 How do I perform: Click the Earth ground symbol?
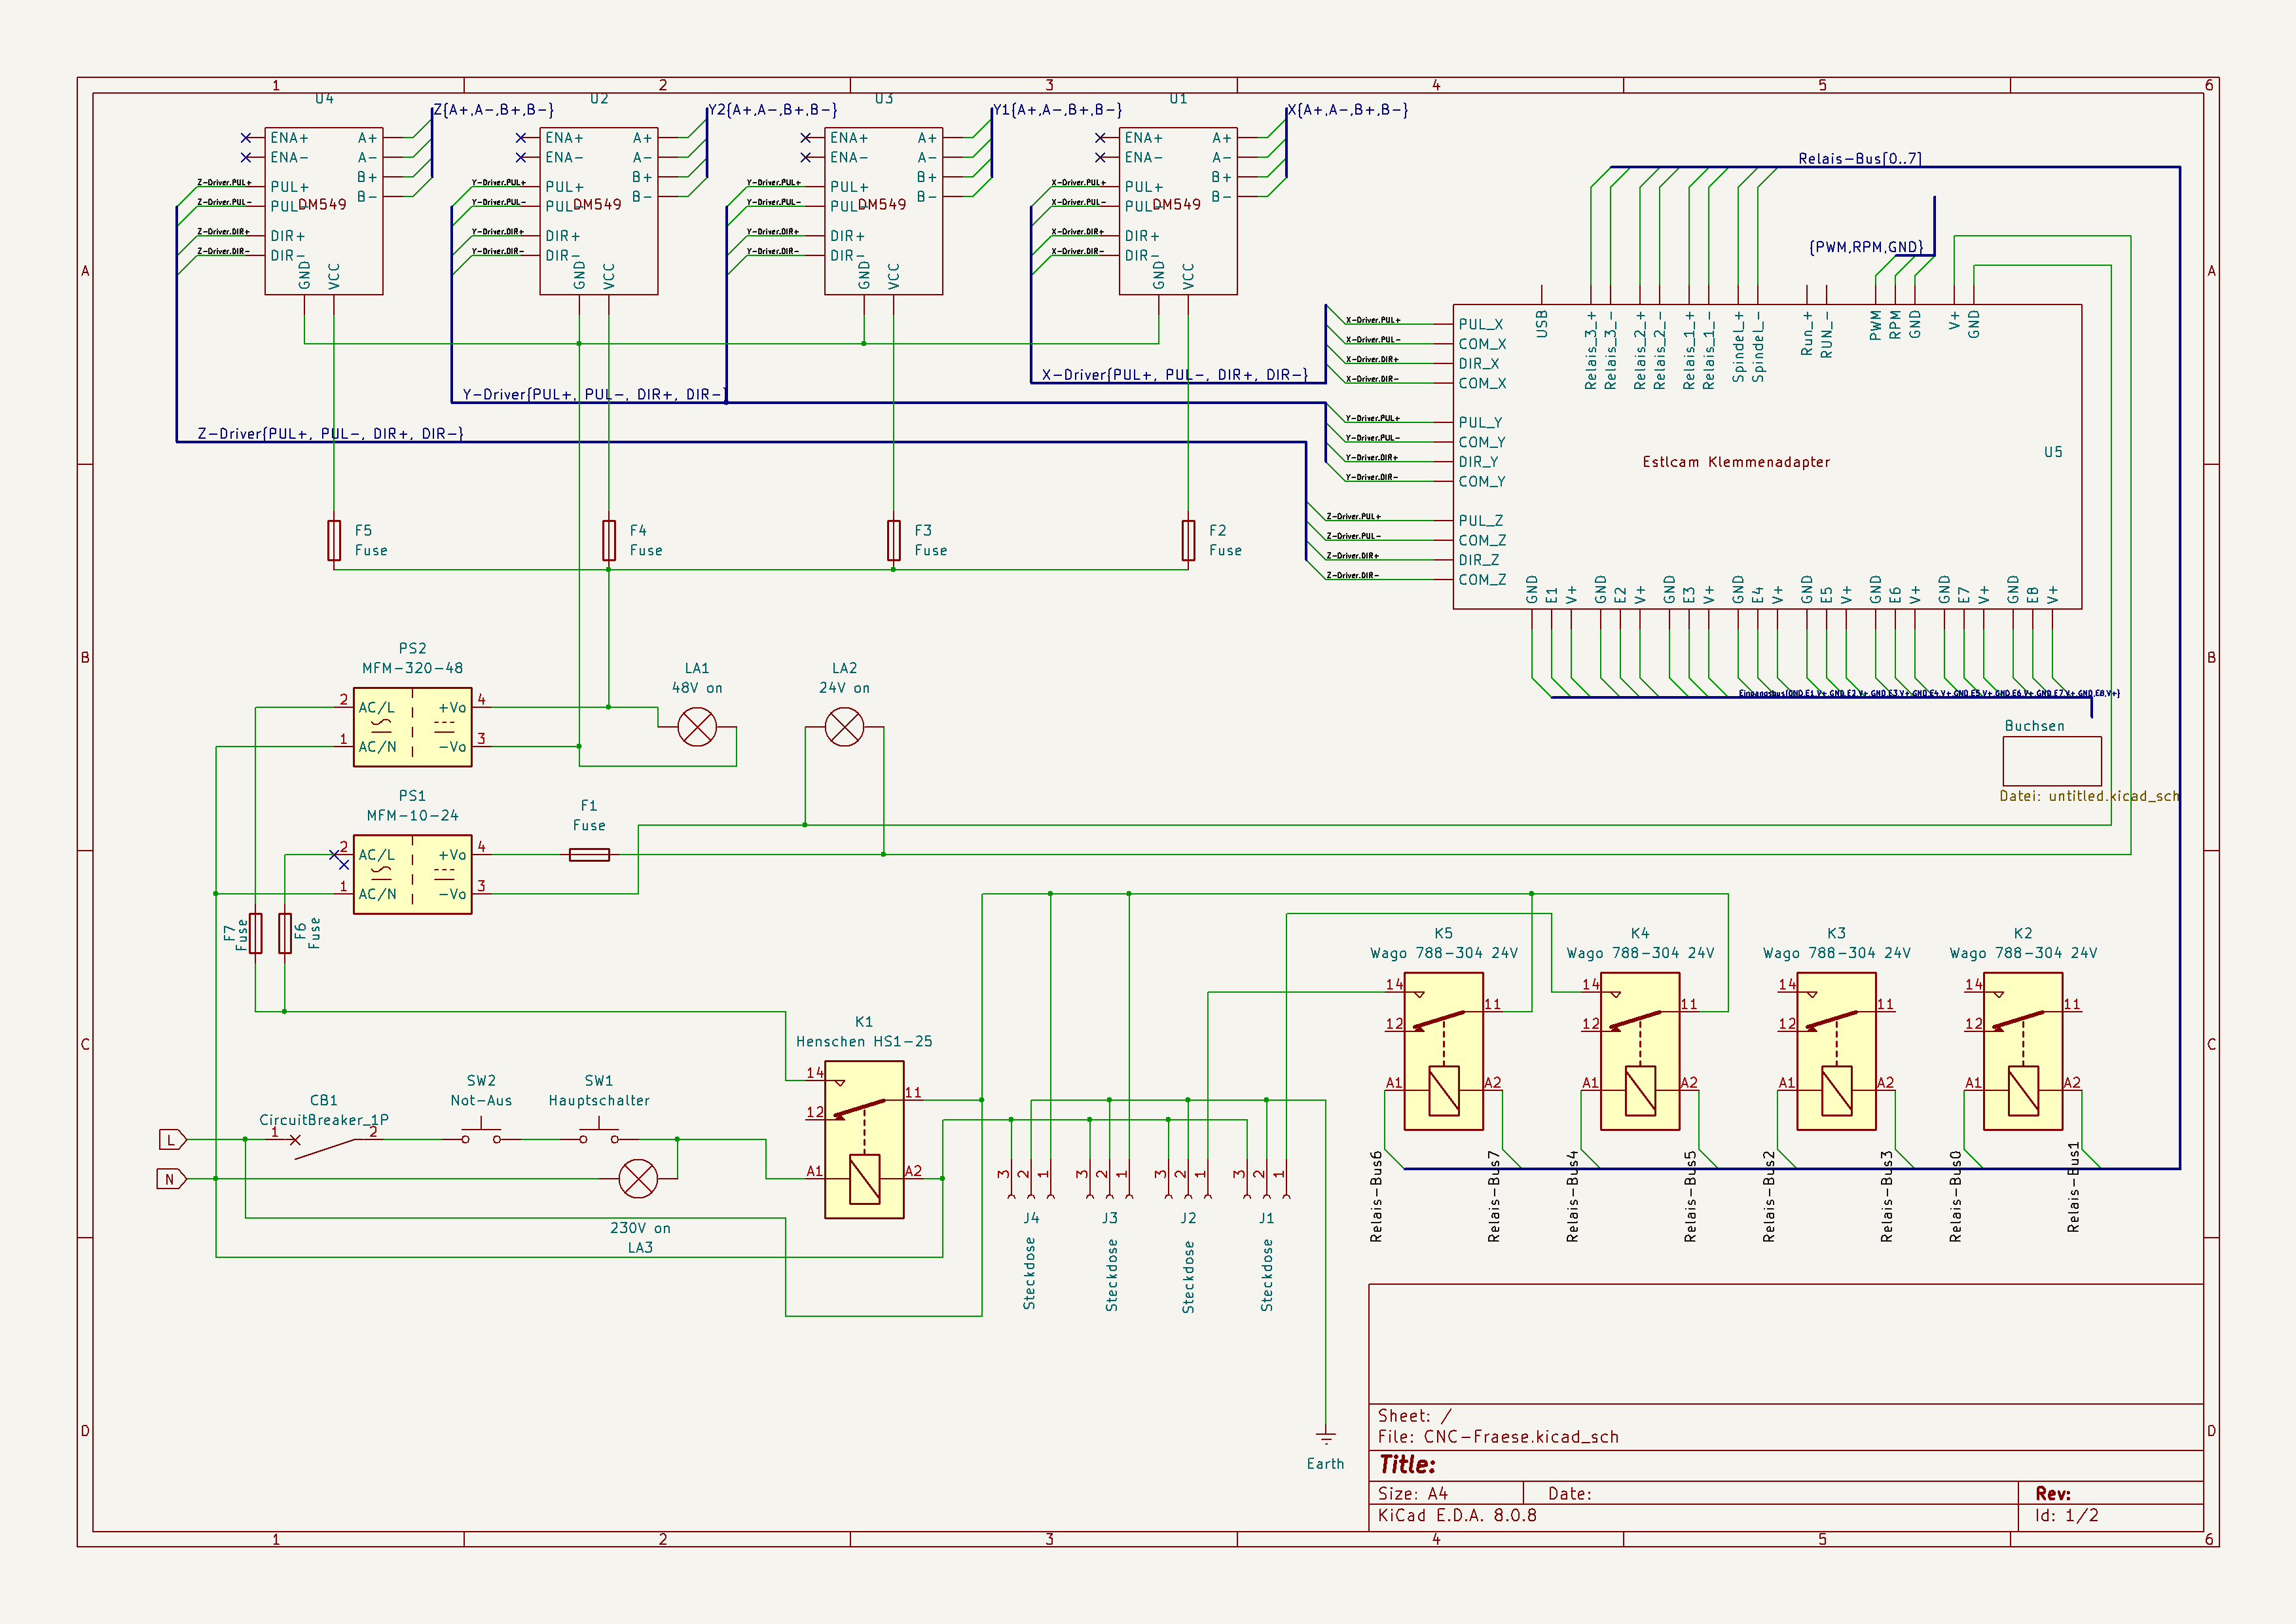[1325, 1439]
